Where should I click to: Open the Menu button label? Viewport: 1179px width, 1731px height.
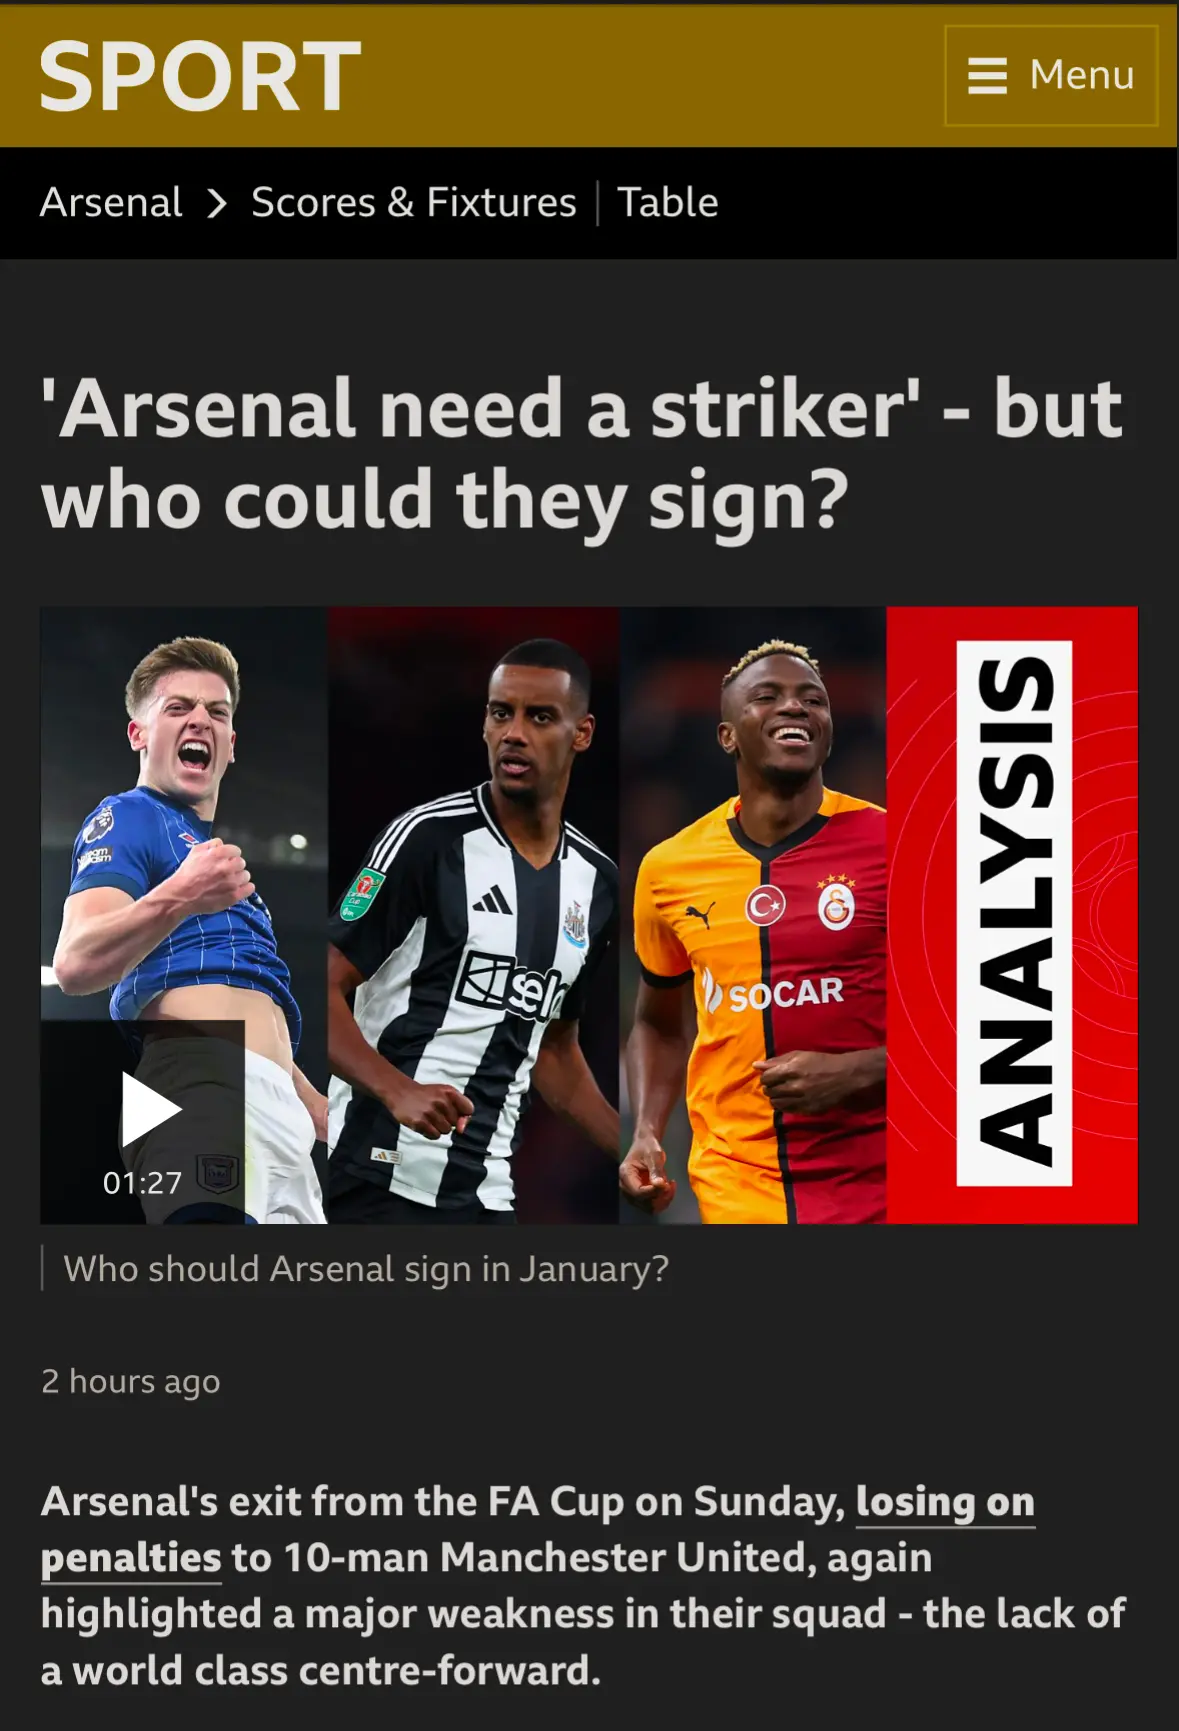(1082, 75)
